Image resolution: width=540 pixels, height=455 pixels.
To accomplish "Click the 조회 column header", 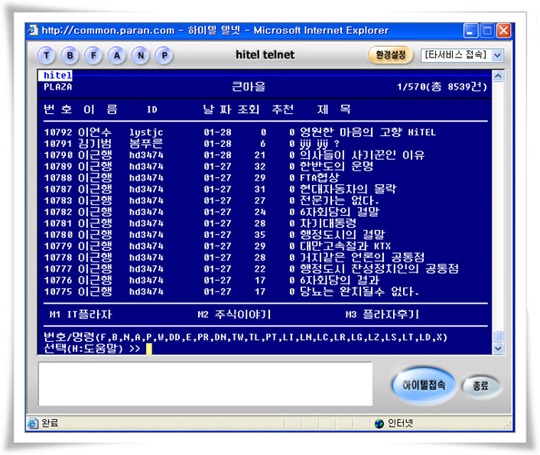I will pyautogui.click(x=249, y=109).
